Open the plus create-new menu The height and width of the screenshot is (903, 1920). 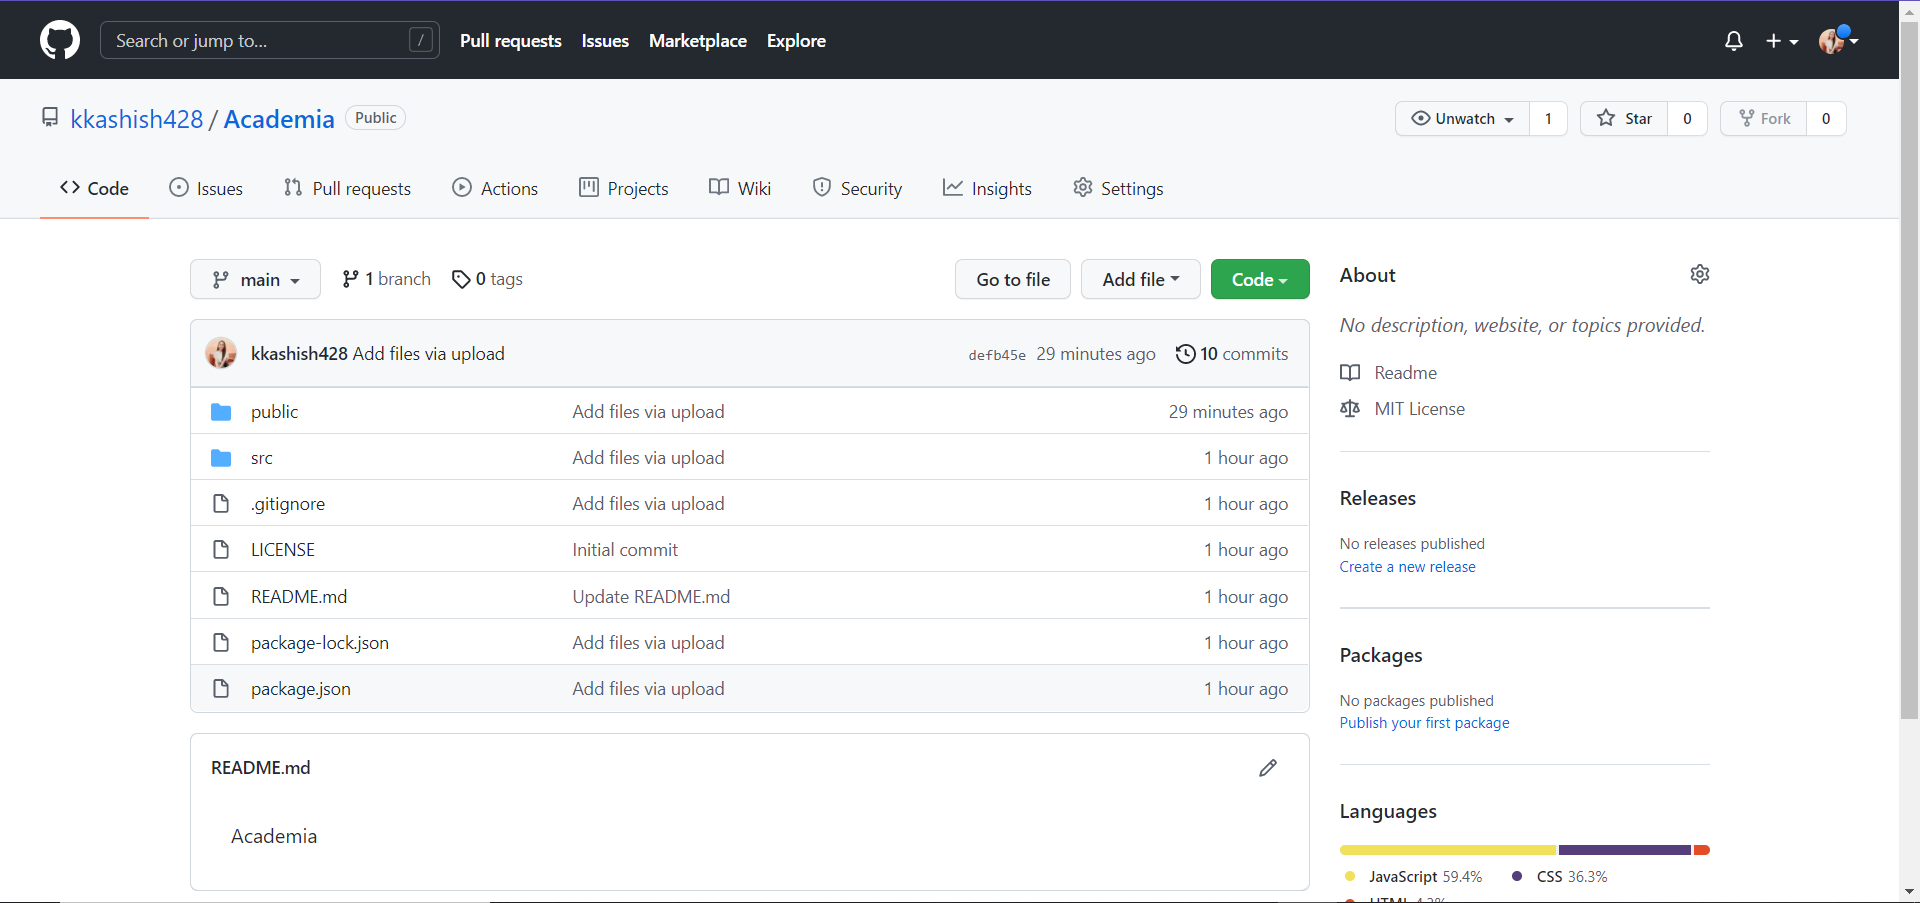click(x=1782, y=41)
